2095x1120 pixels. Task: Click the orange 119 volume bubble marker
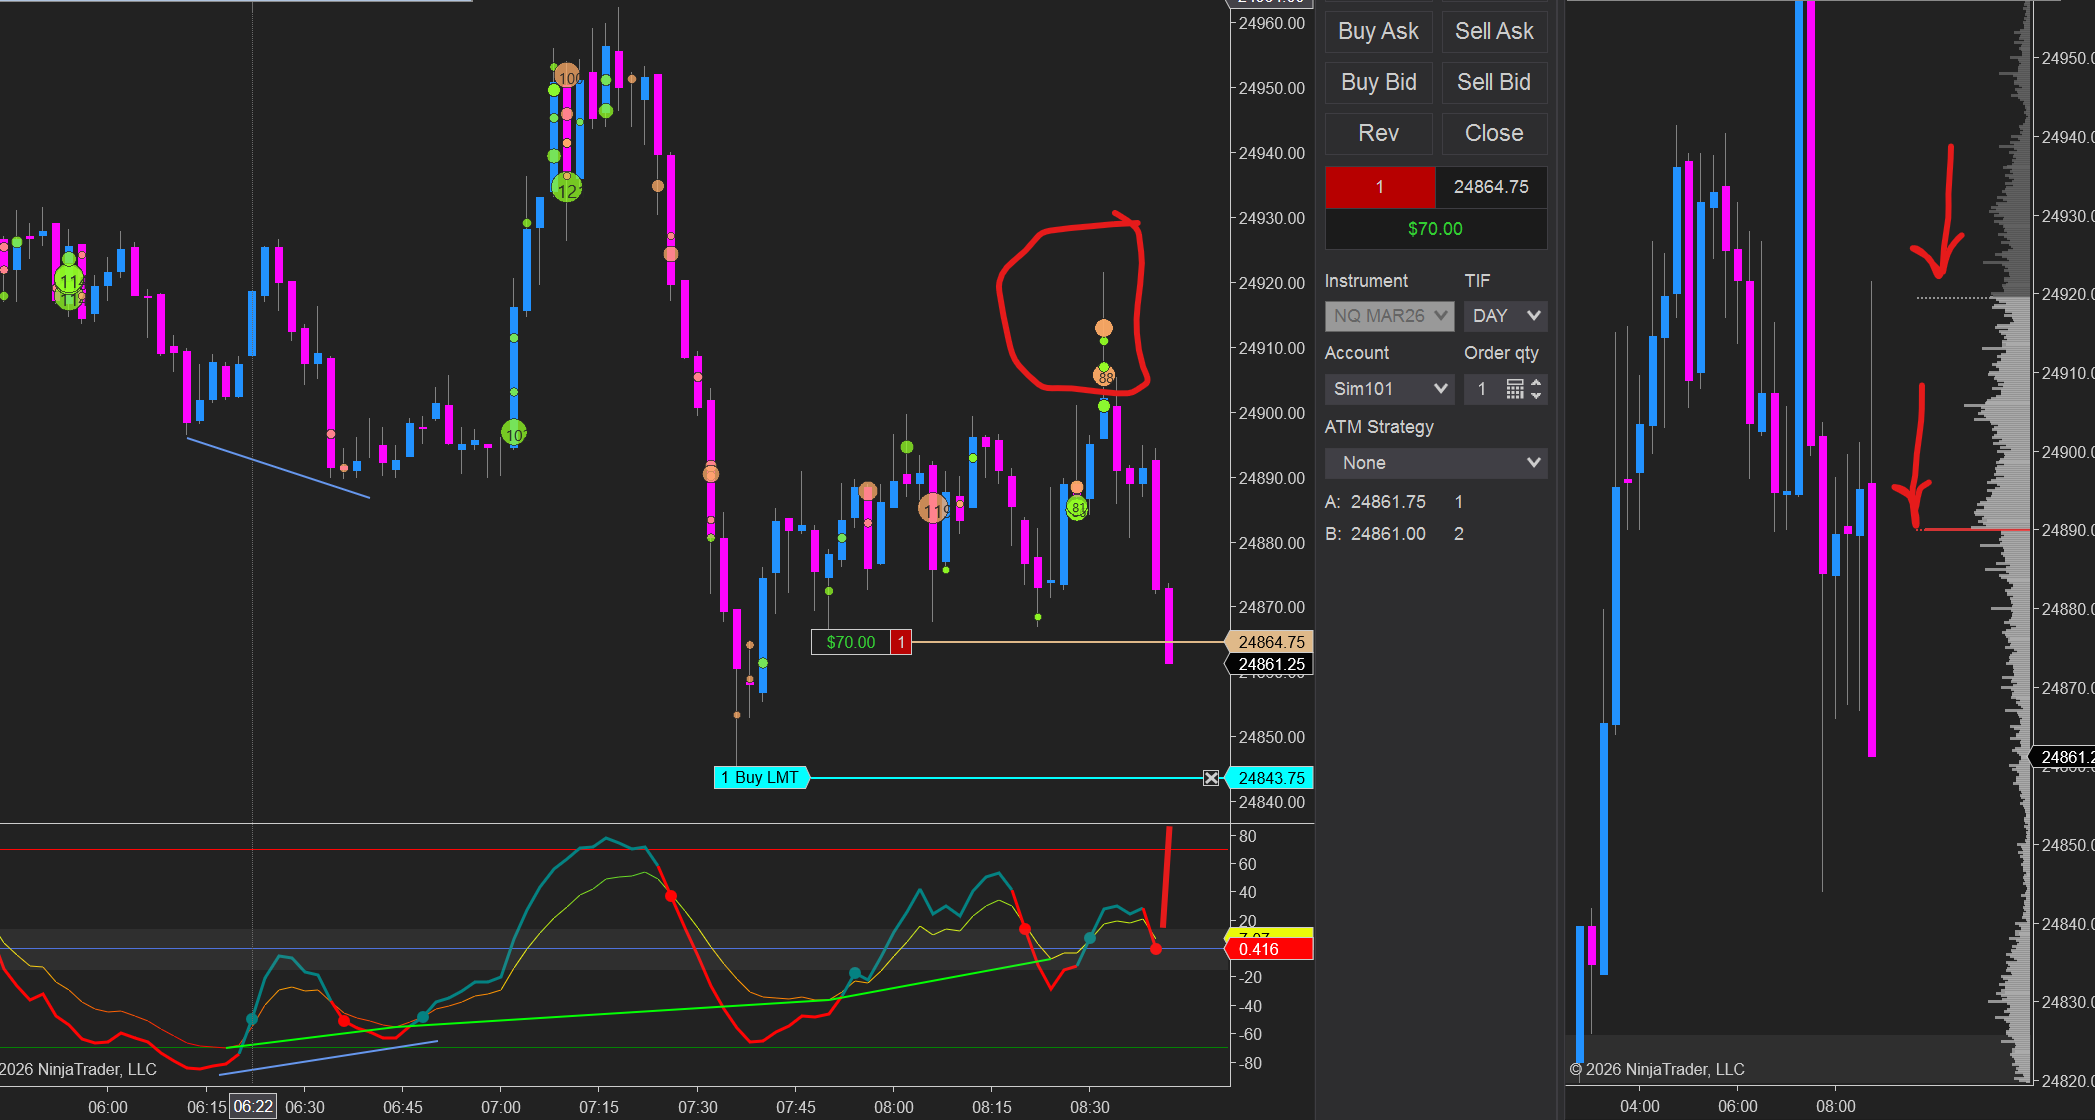pyautogui.click(x=933, y=509)
